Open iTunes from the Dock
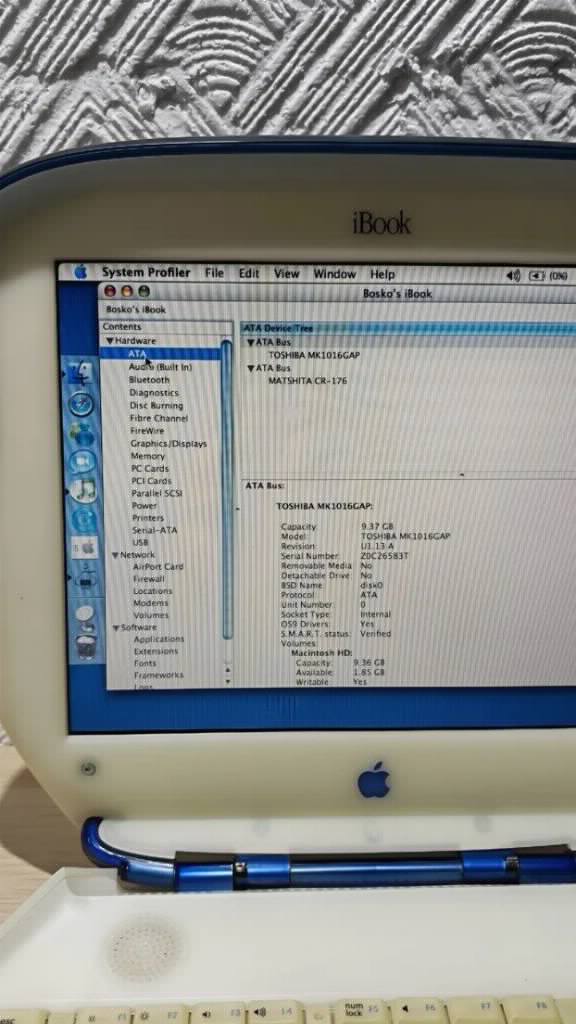 [x=84, y=490]
